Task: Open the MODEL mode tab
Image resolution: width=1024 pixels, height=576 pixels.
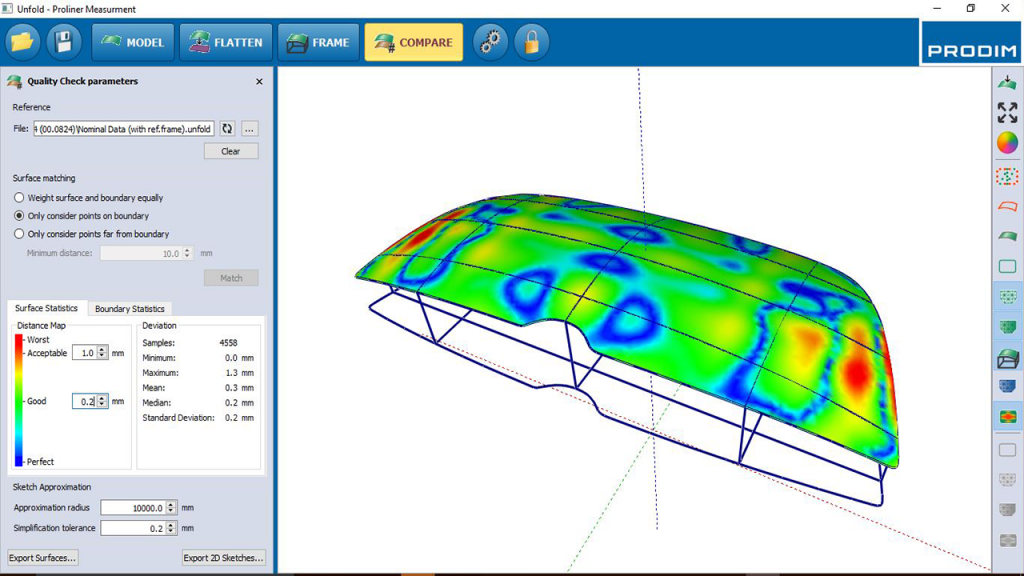Action: (x=133, y=42)
